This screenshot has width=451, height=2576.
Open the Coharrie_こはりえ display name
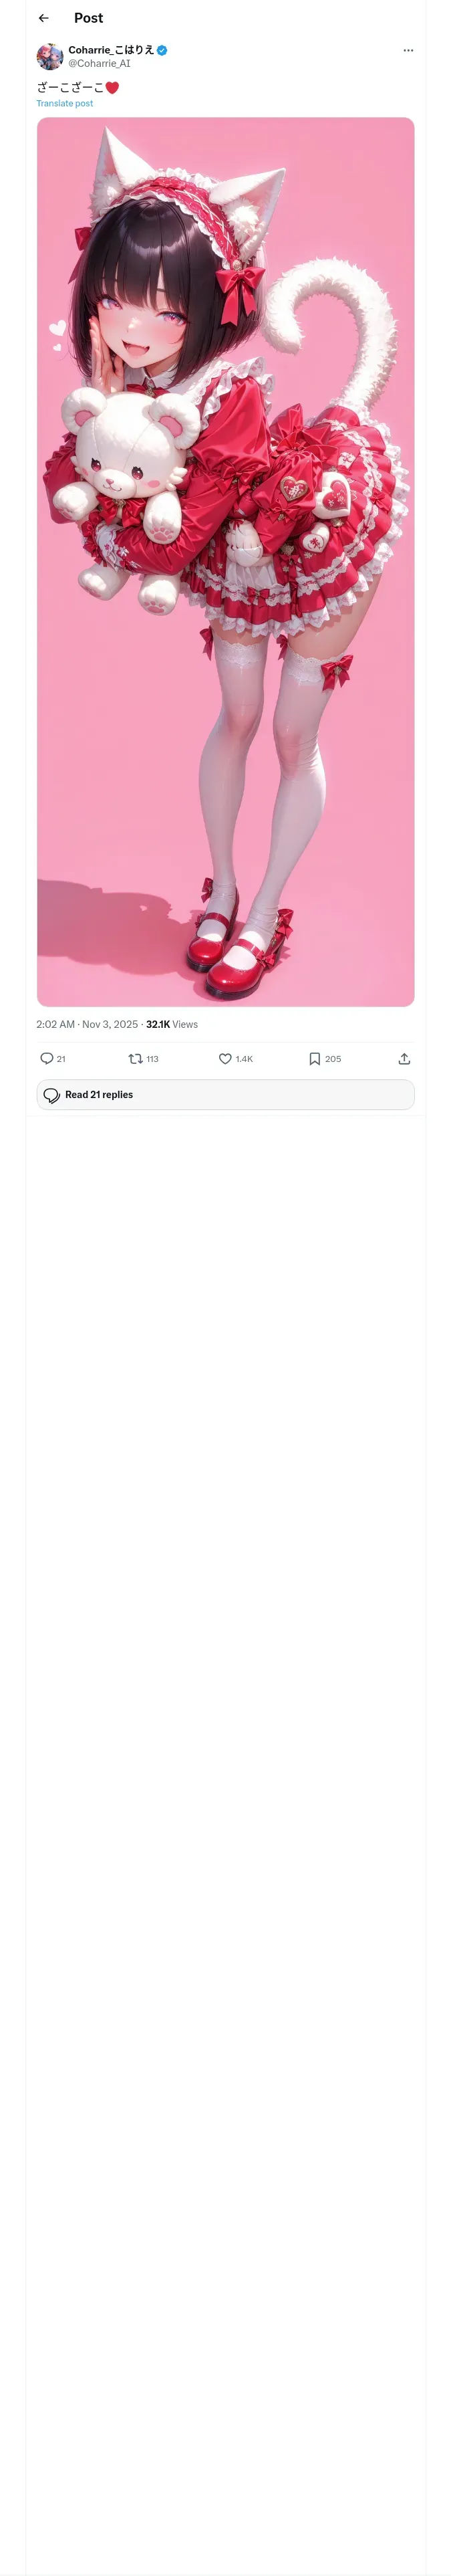click(111, 50)
